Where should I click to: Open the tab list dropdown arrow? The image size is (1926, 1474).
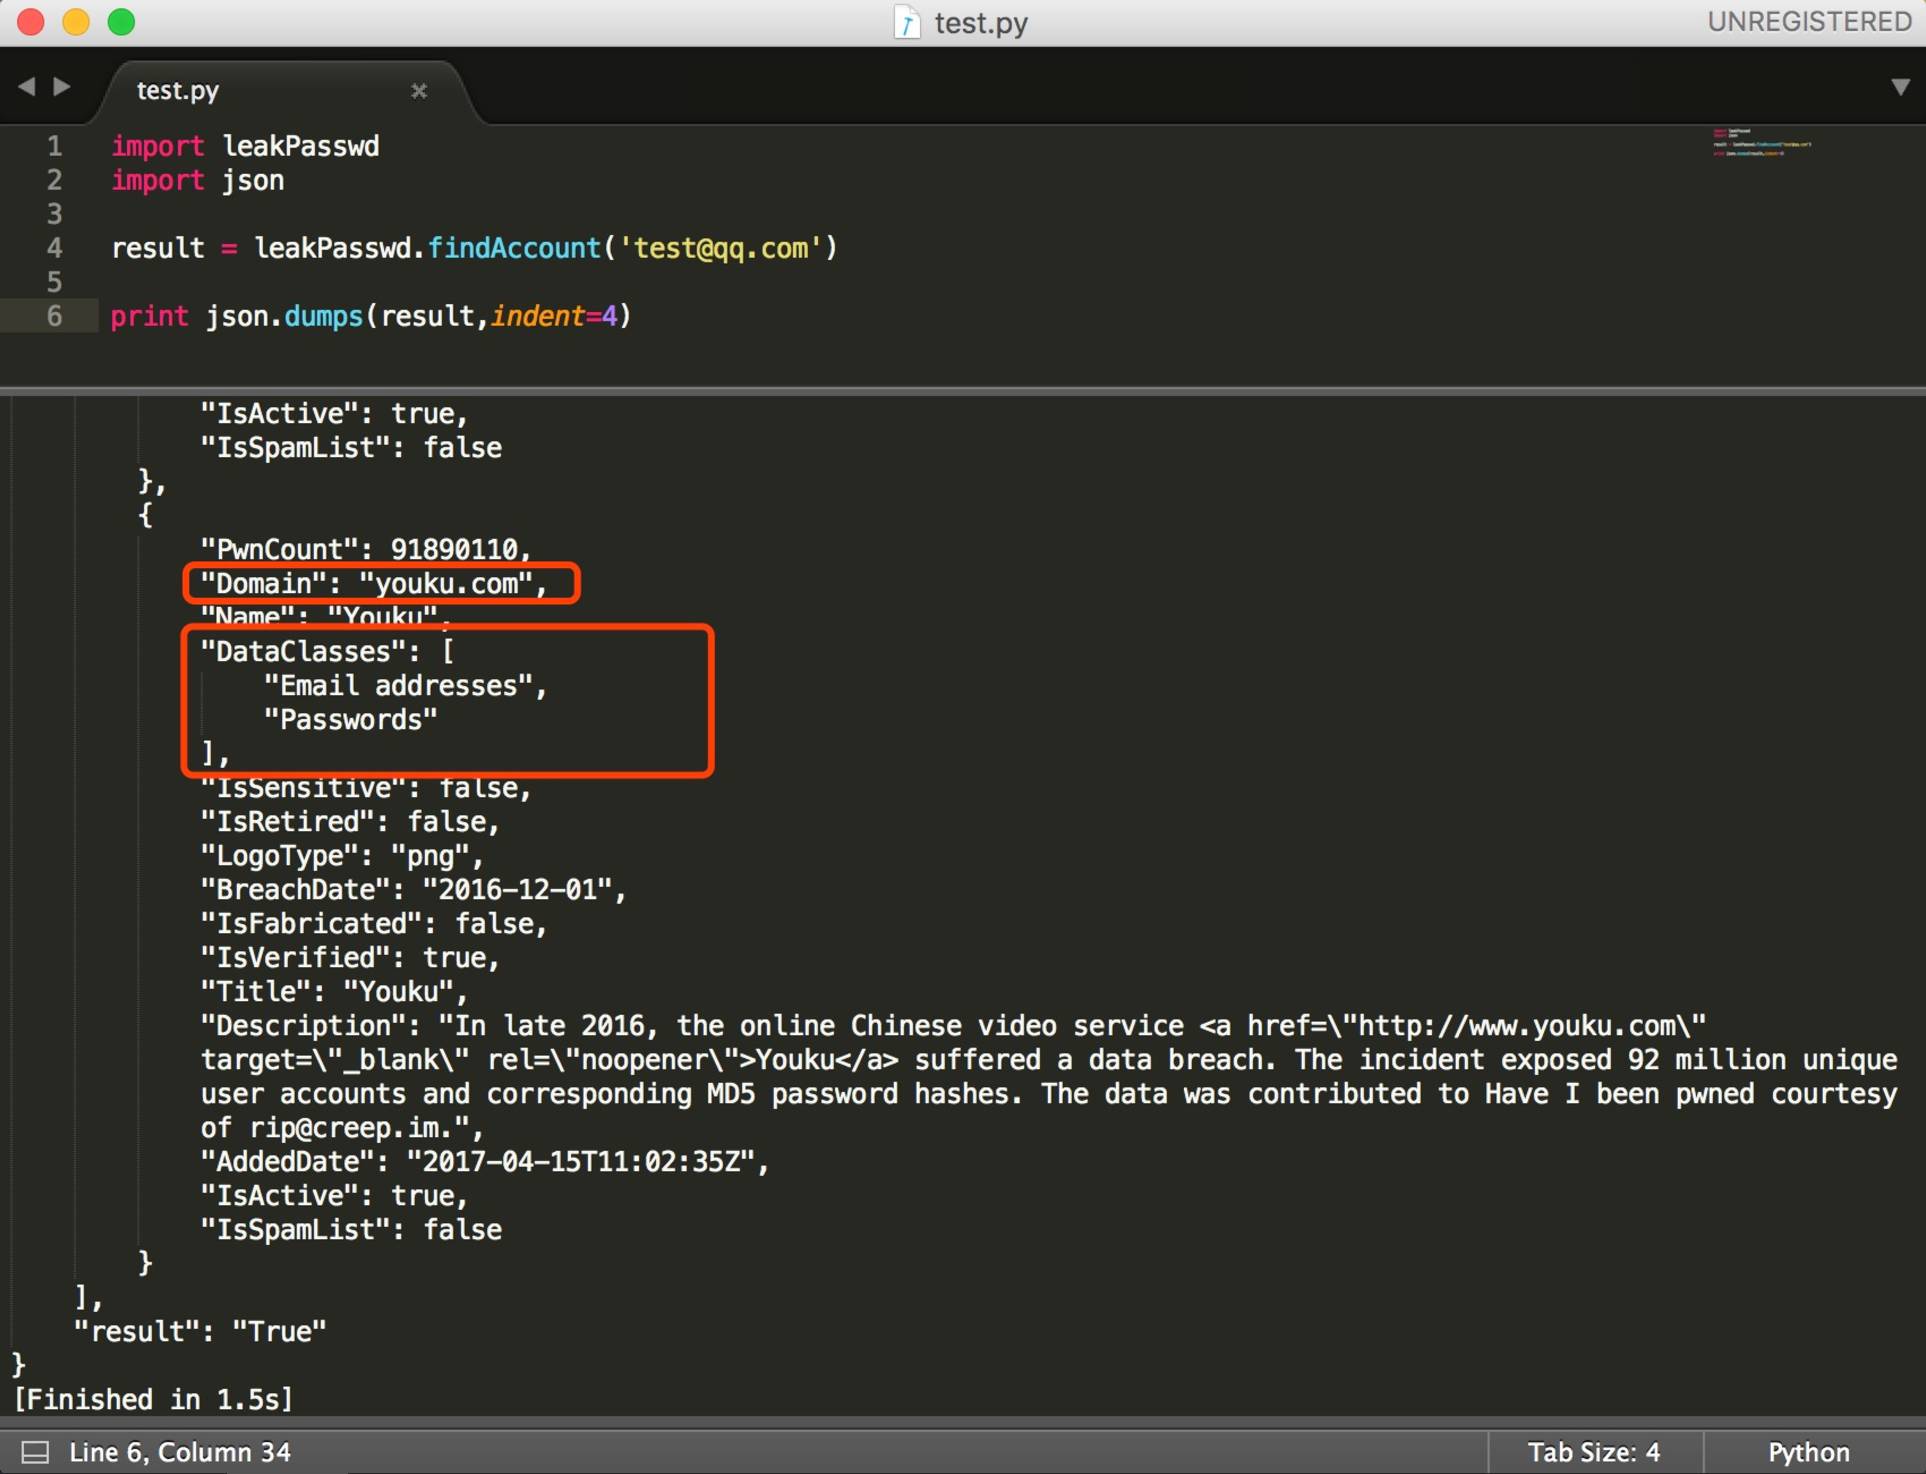pos(1900,87)
